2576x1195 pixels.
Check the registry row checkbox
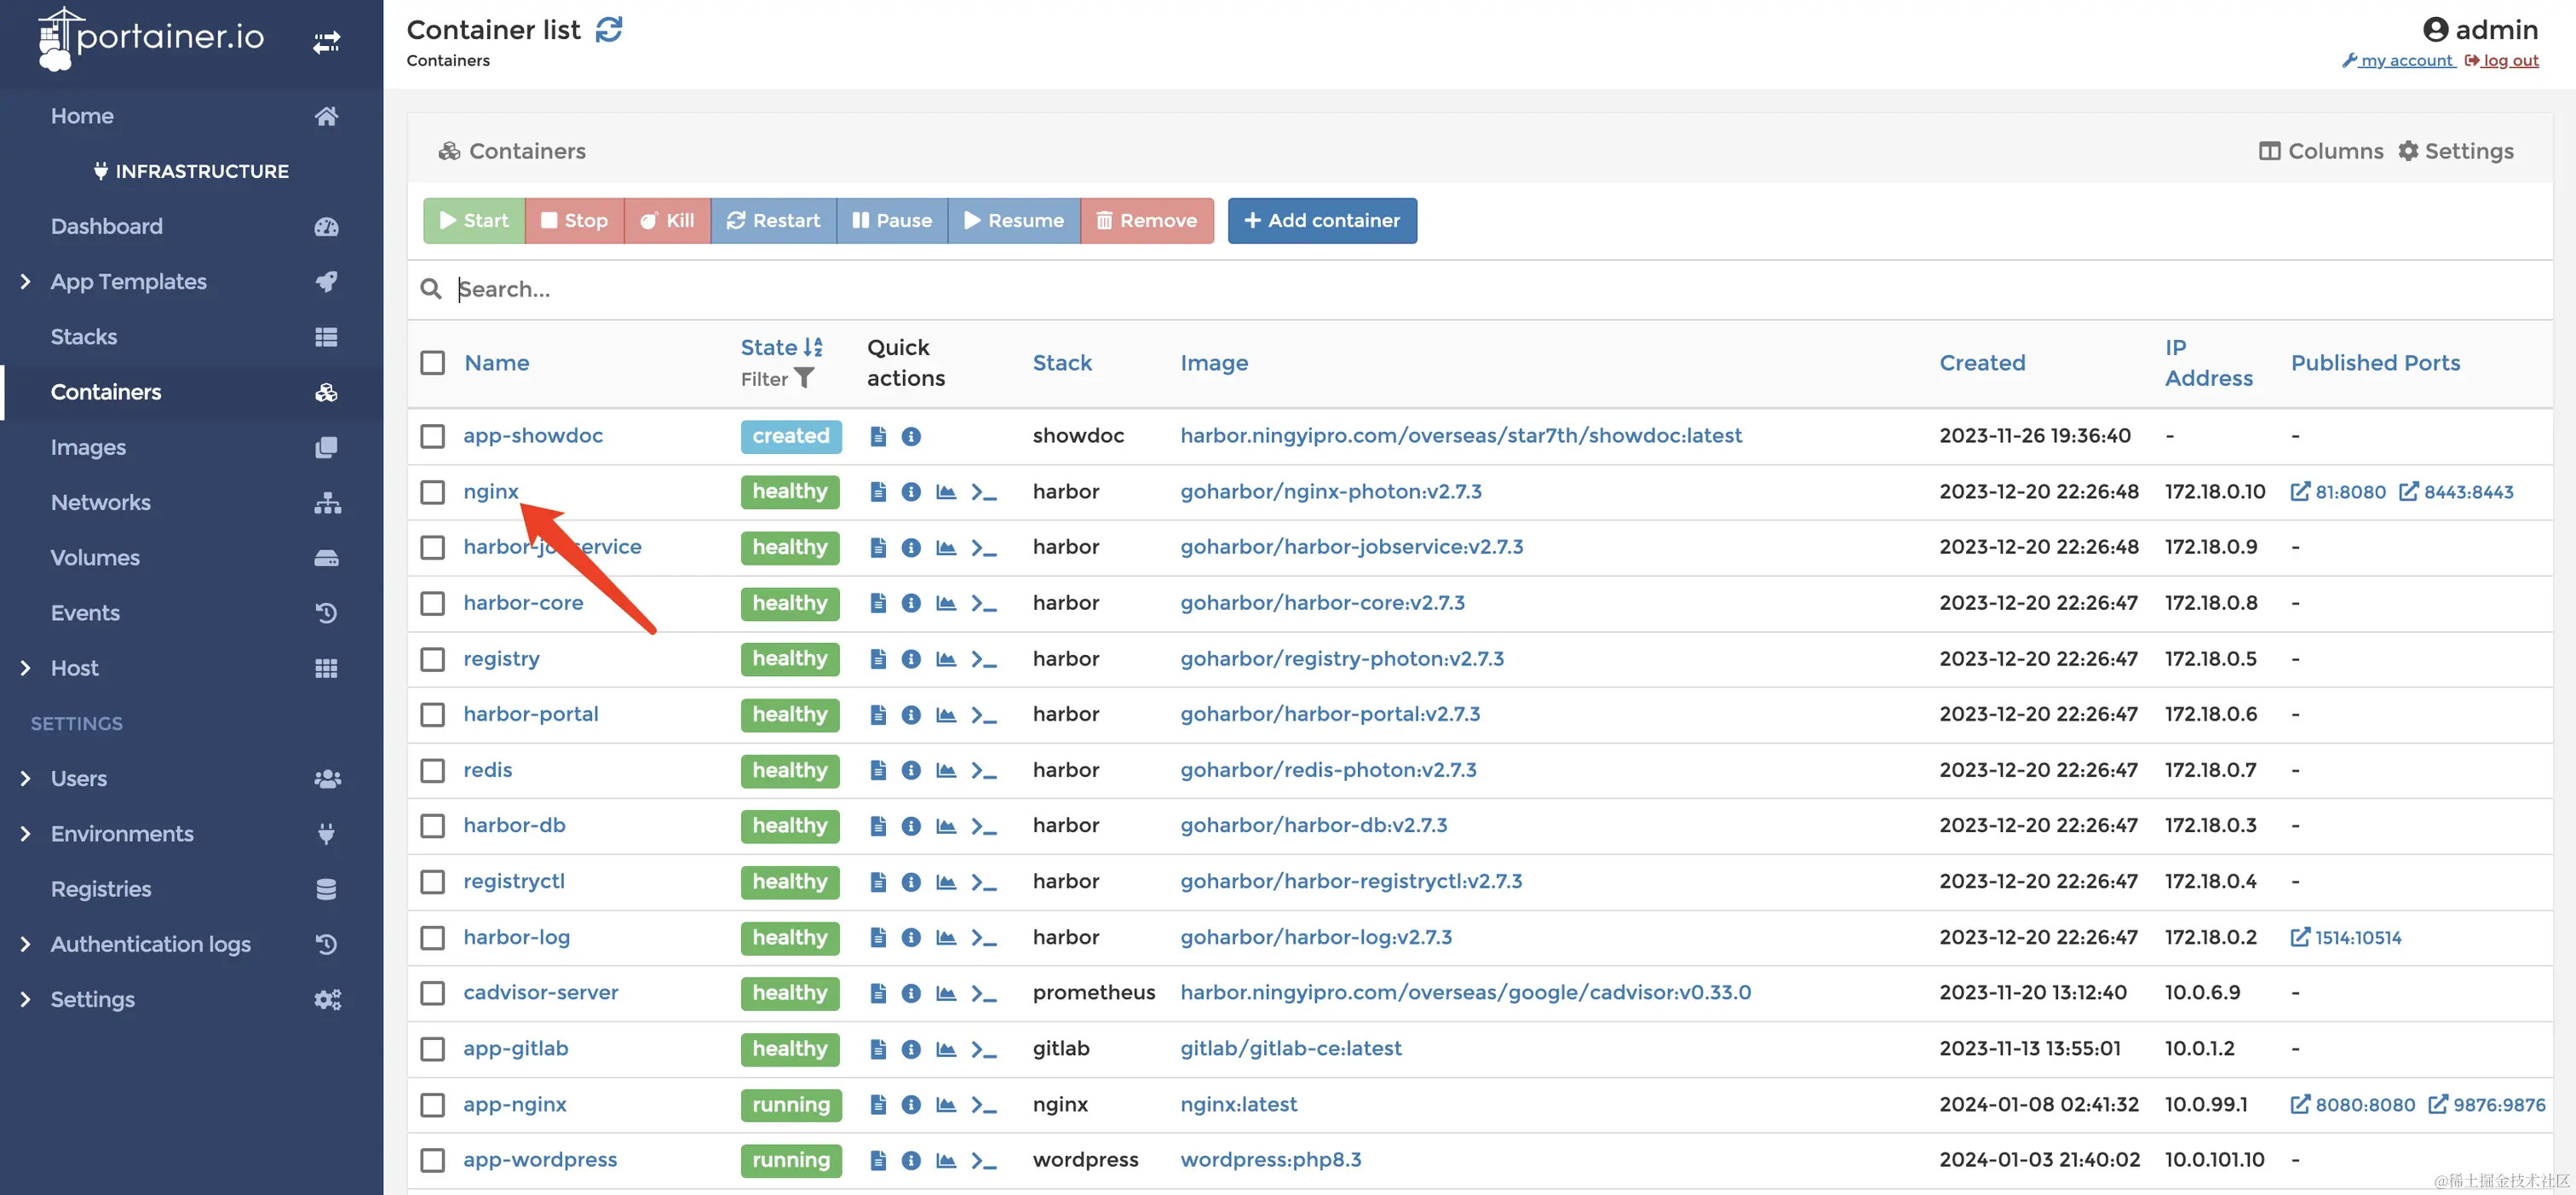pyautogui.click(x=432, y=659)
